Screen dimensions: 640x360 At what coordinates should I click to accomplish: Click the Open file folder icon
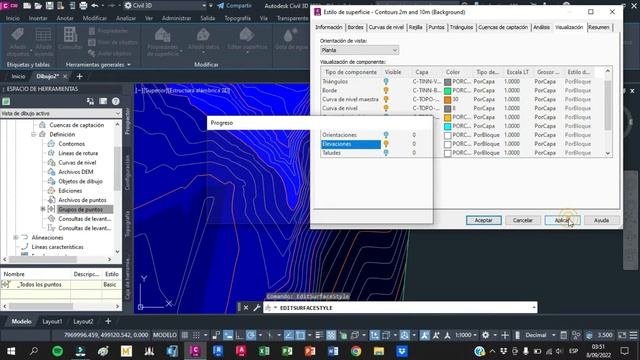[x=38, y=6]
